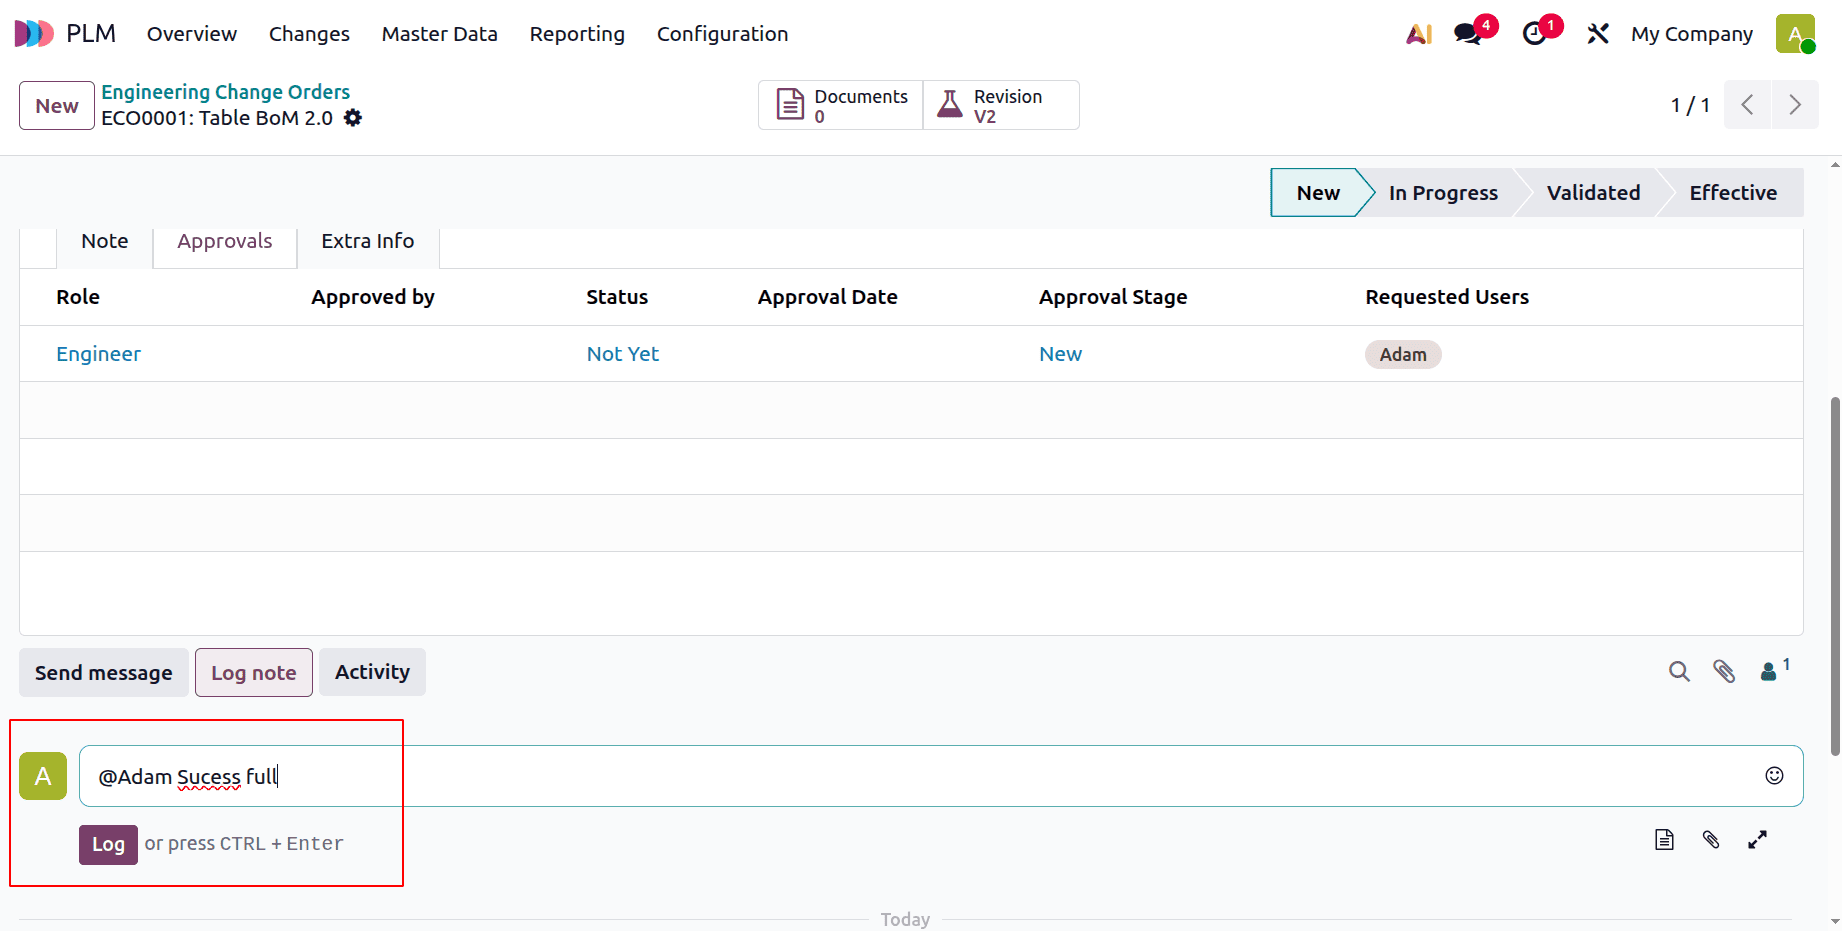Switch to the Extra Info tab
Screen dimensions: 1842x931
pos(368,241)
